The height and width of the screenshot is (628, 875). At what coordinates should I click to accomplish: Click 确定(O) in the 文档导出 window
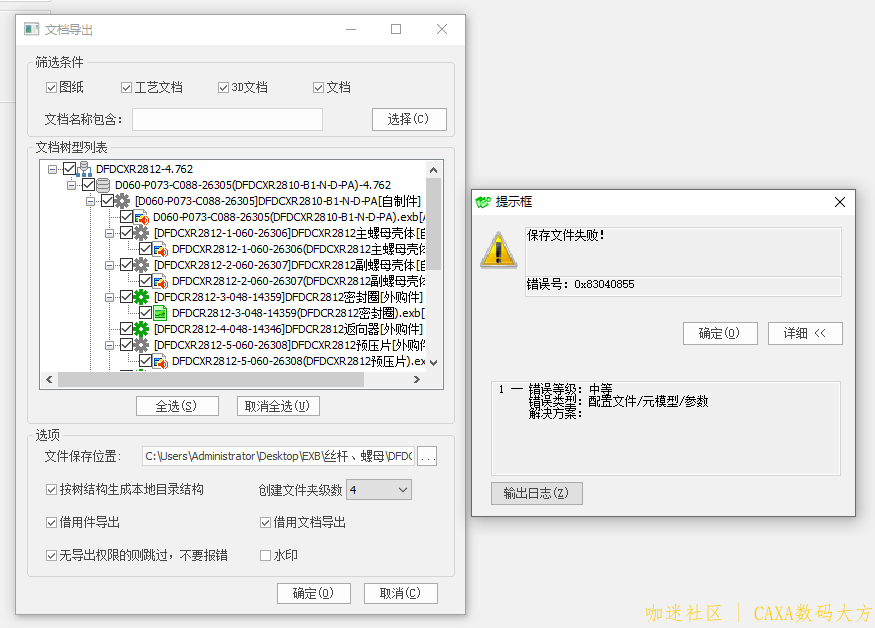coord(314,593)
